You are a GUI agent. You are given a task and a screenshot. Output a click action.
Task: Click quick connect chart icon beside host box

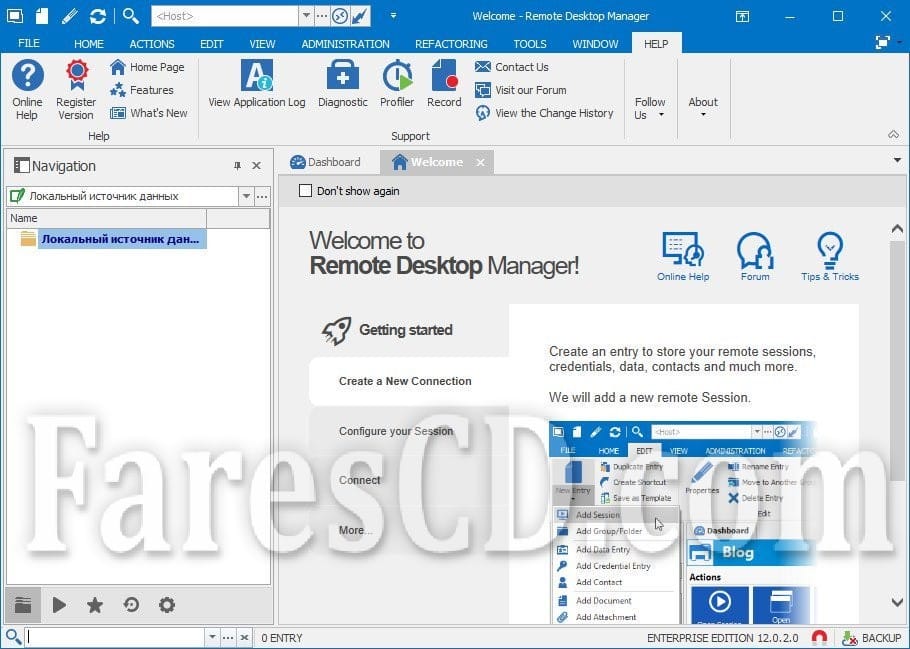(360, 16)
